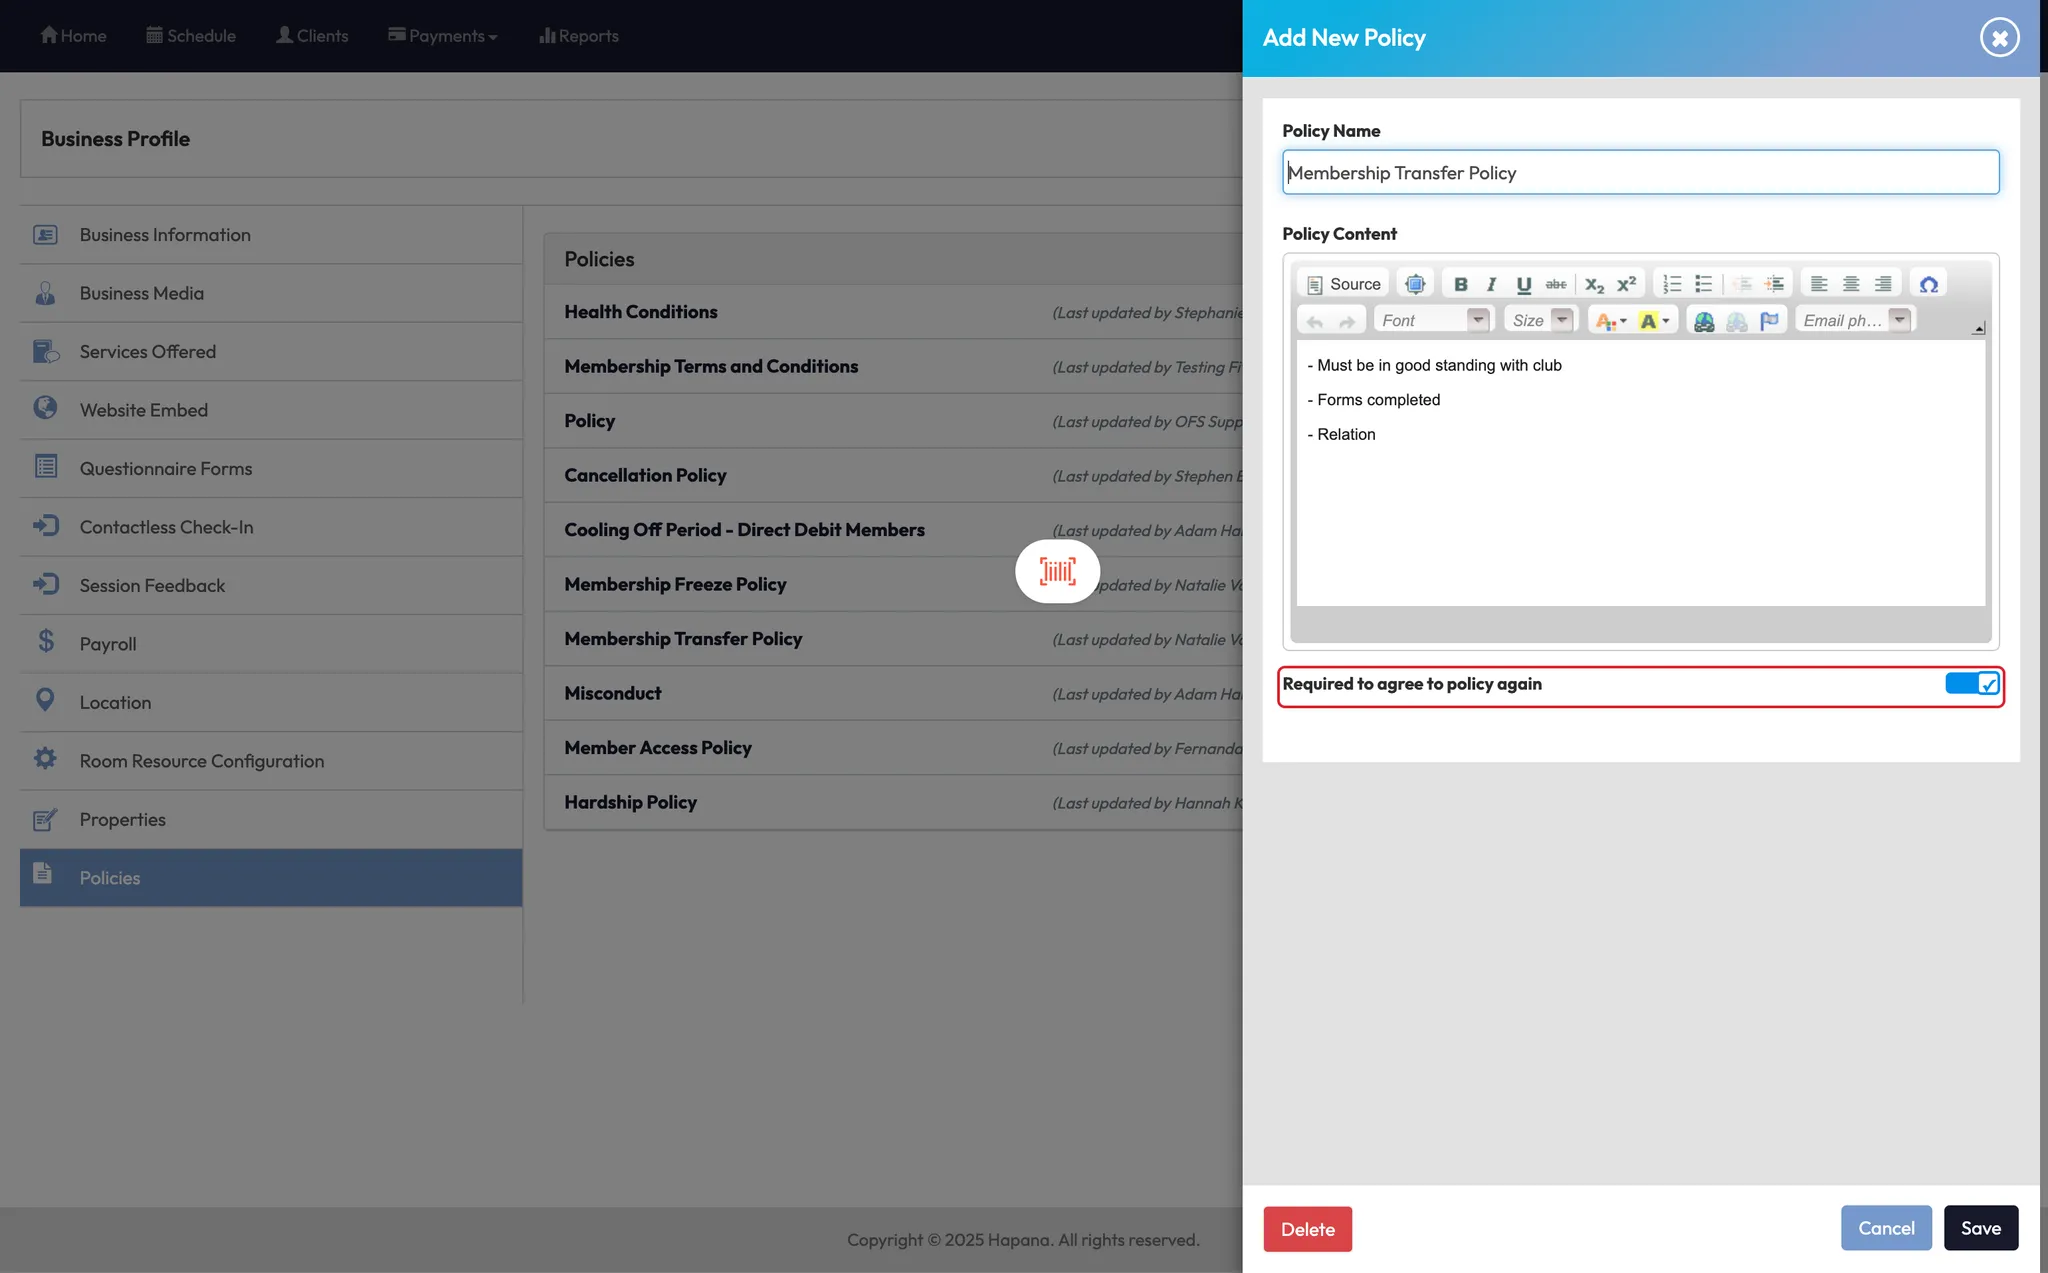Click the Save button
2048x1273 pixels.
click(1980, 1228)
